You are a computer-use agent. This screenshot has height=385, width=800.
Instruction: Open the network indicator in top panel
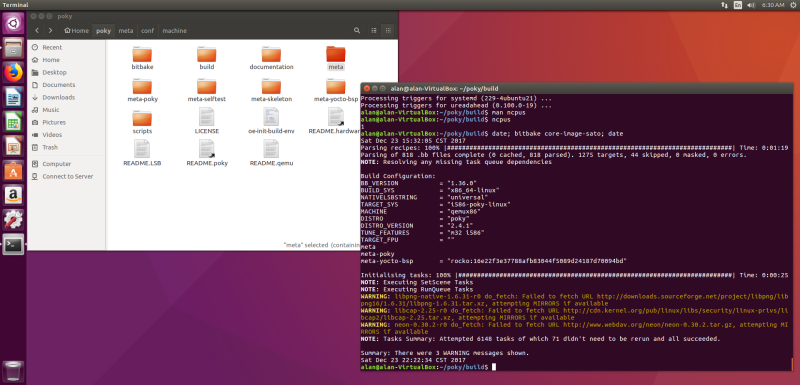(x=724, y=5)
